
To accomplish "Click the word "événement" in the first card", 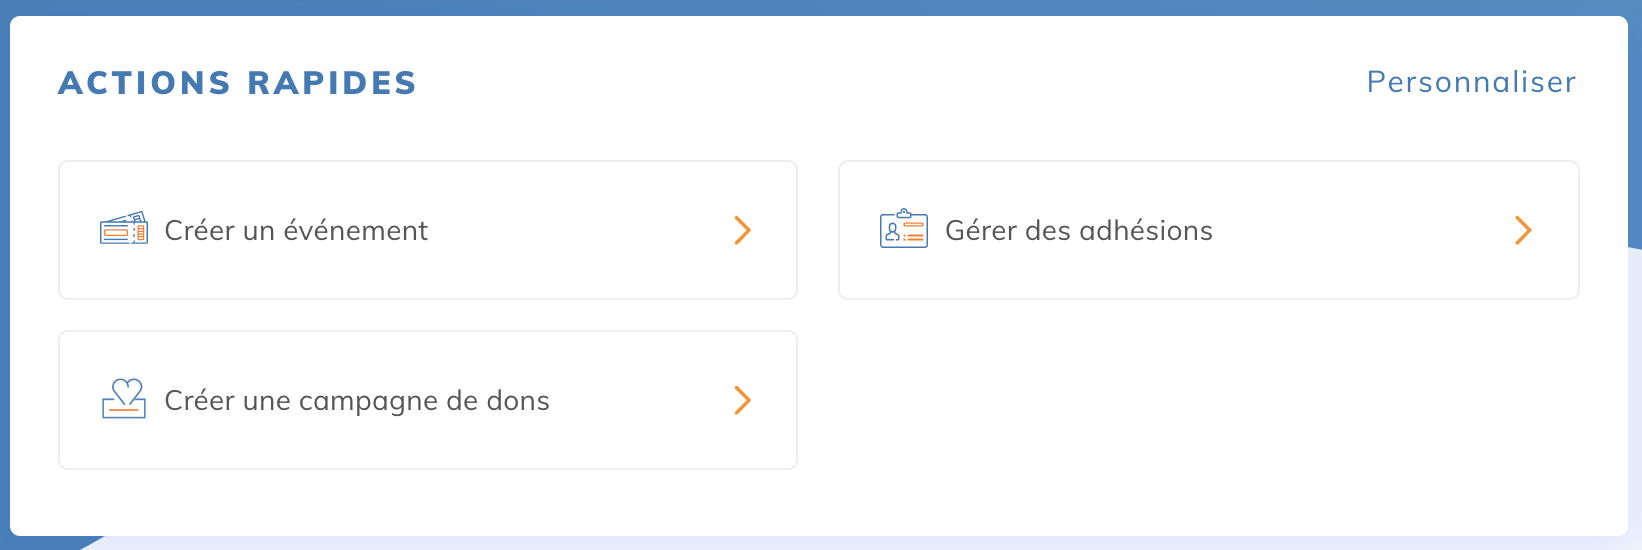I will (355, 231).
